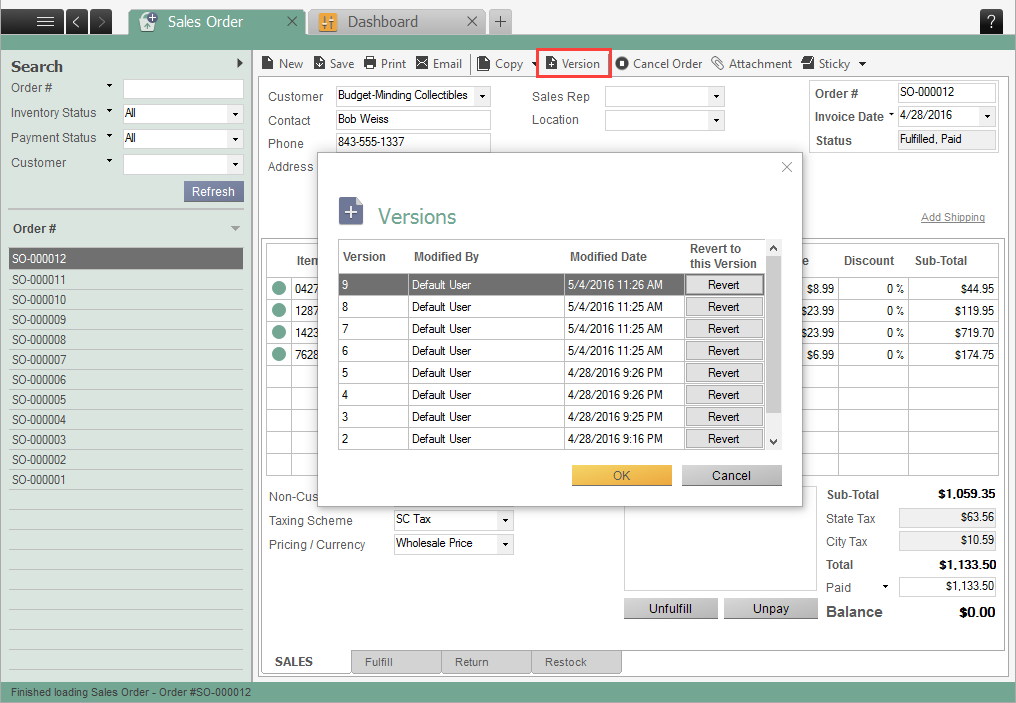Open the Invoice Date picker dropdown
The image size is (1016, 703).
click(x=987, y=117)
